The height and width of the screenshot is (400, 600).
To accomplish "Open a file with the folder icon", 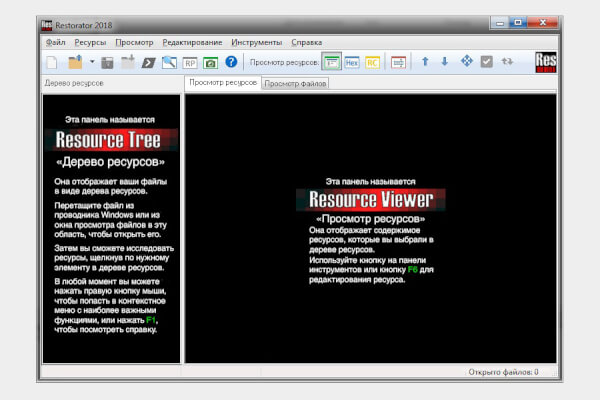I will coord(75,62).
